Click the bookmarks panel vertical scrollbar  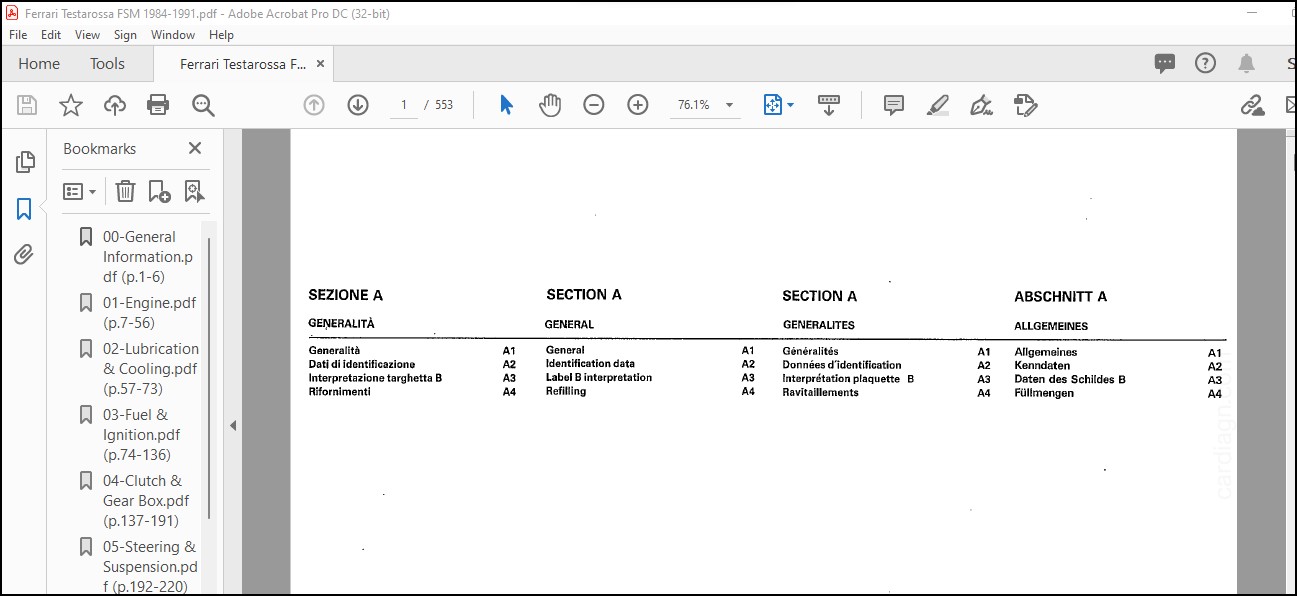[209, 378]
